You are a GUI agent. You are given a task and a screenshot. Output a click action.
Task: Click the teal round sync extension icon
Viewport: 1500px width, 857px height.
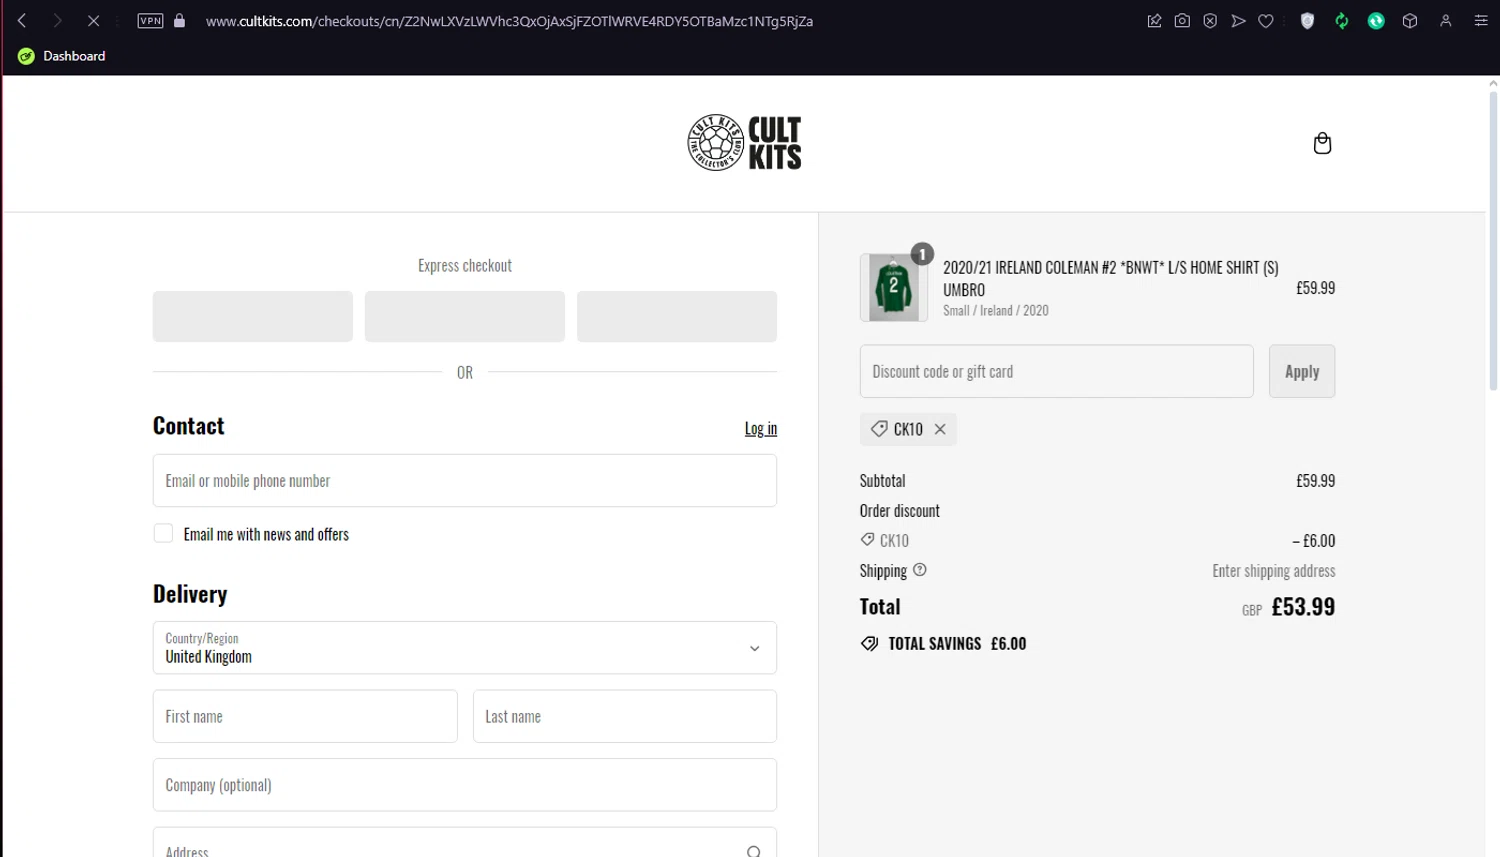(1376, 20)
